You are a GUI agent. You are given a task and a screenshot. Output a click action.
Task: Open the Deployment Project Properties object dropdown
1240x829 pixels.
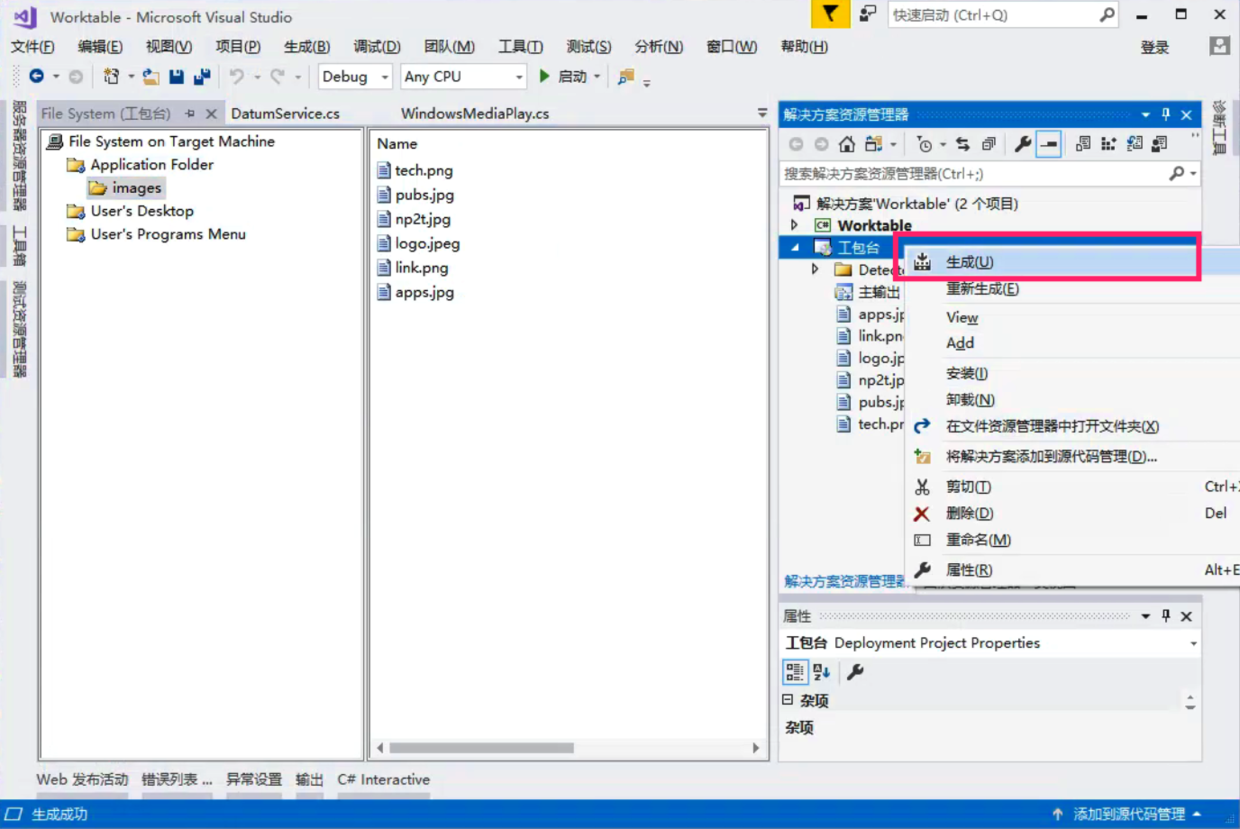point(1193,643)
